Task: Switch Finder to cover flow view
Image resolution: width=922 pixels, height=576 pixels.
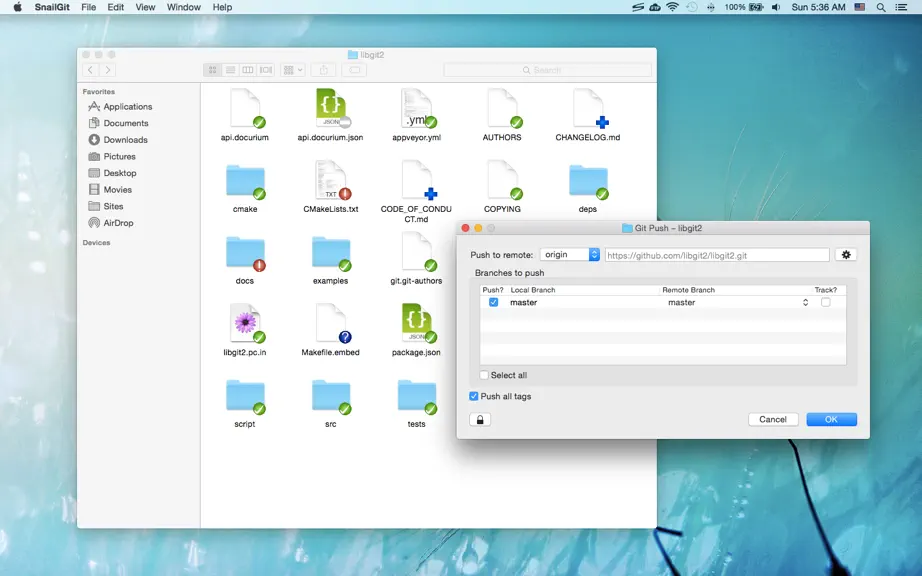Action: [x=266, y=70]
